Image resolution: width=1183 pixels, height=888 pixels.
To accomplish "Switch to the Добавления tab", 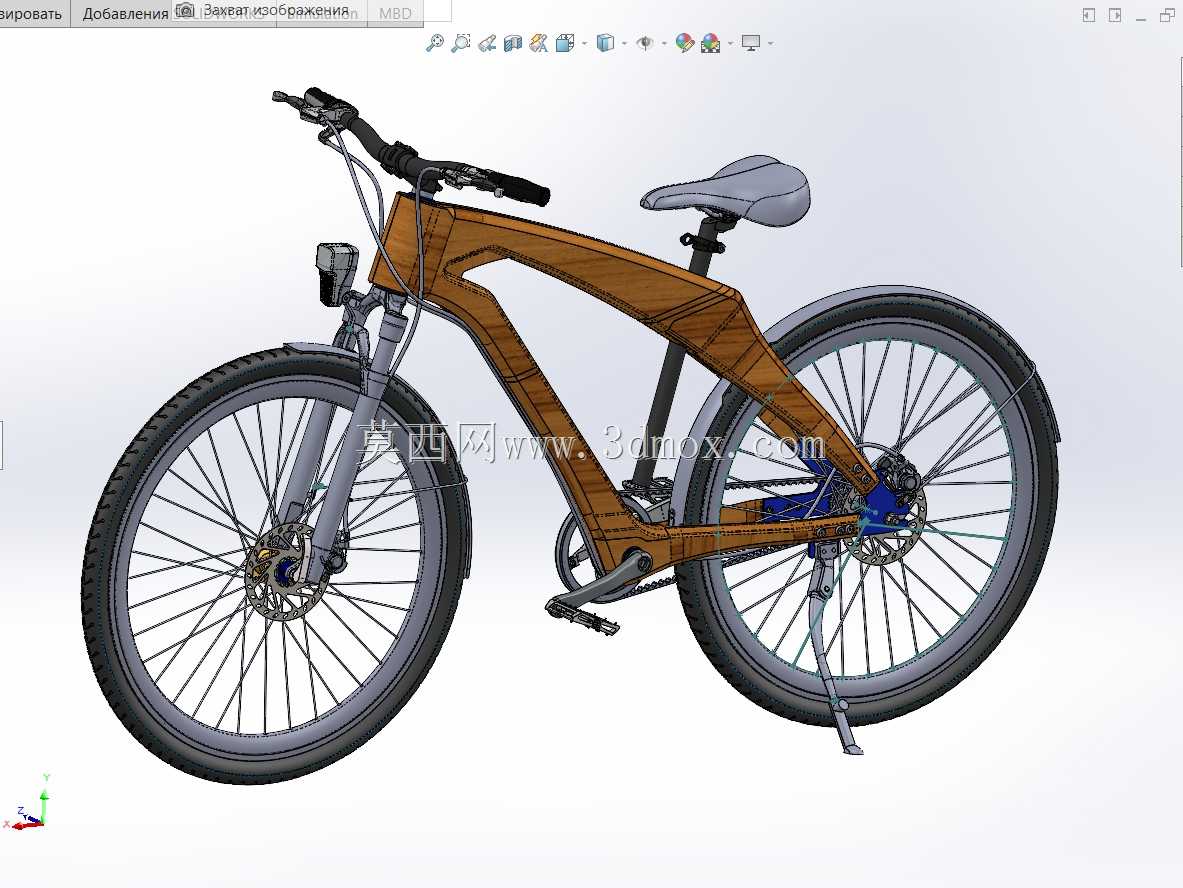I will tap(124, 14).
